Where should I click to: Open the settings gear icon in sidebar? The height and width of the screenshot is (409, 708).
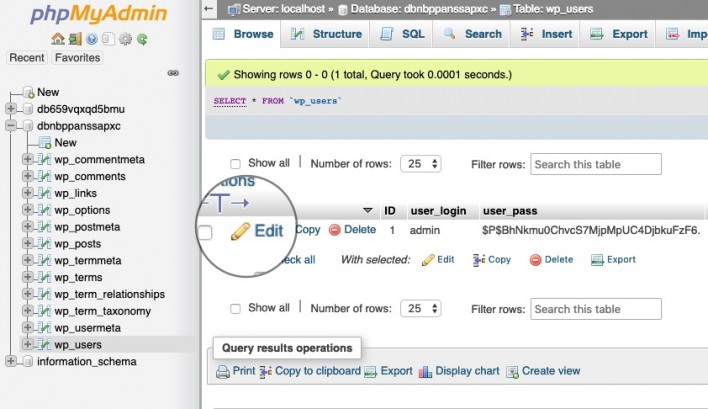pos(125,39)
